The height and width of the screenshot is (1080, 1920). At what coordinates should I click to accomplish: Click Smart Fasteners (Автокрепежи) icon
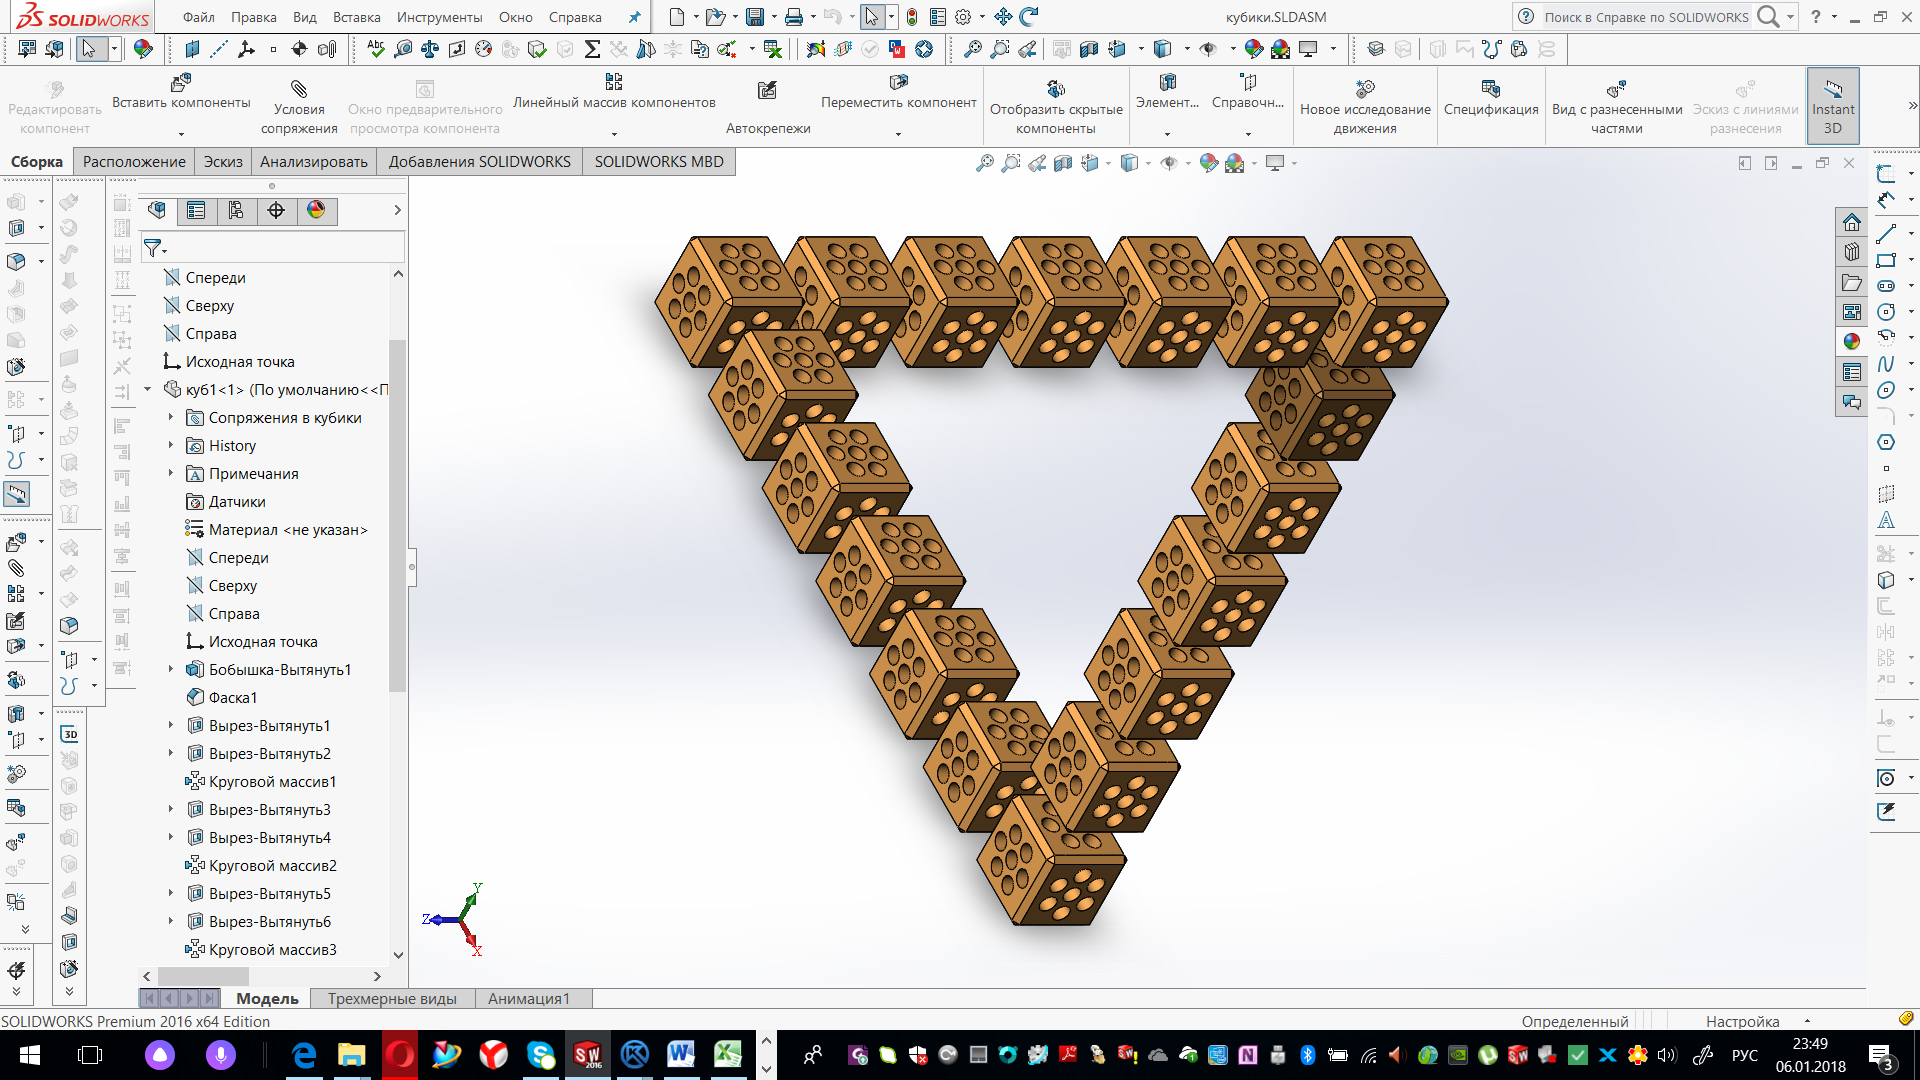pyautogui.click(x=767, y=91)
